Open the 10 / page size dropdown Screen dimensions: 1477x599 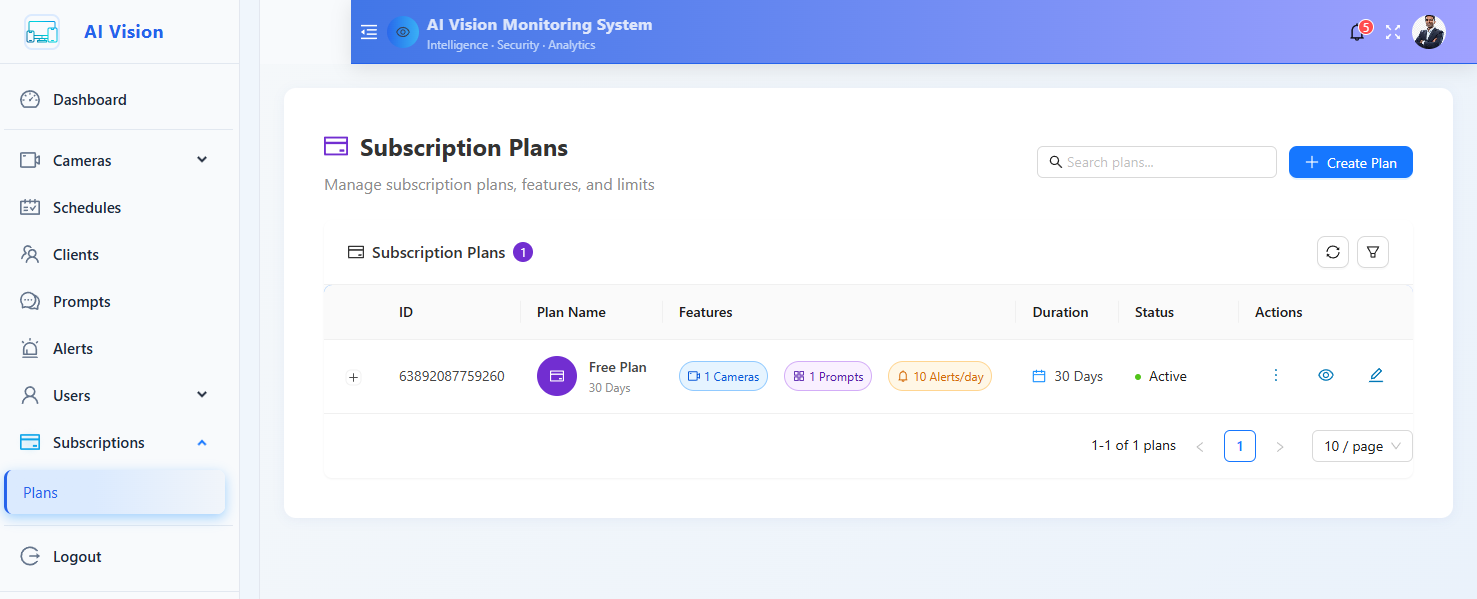tap(1362, 446)
